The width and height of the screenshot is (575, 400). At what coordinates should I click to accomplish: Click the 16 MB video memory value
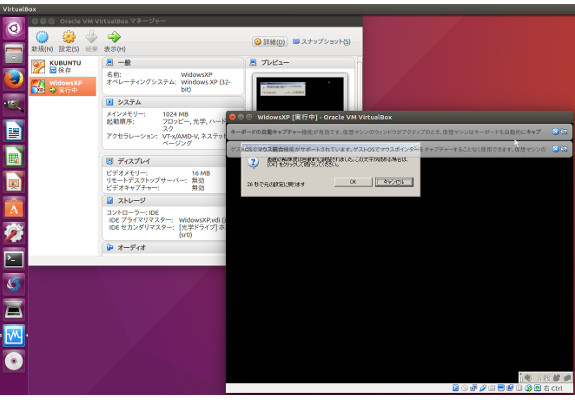click(201, 173)
